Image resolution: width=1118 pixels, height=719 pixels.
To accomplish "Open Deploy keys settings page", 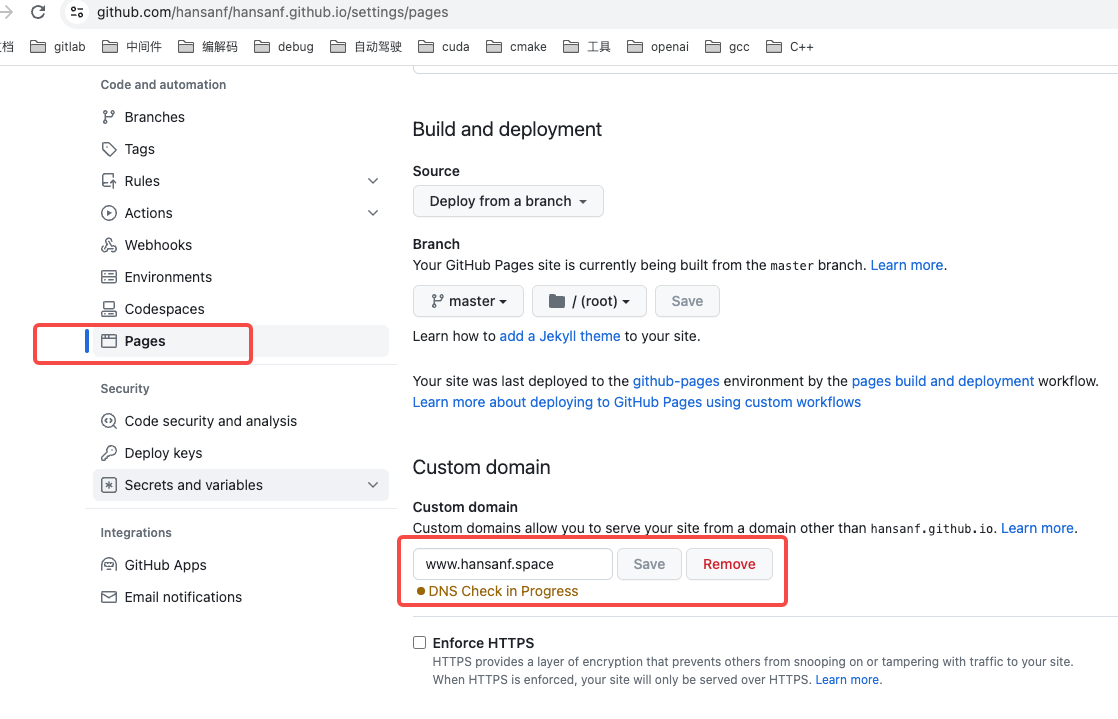I will click(163, 453).
